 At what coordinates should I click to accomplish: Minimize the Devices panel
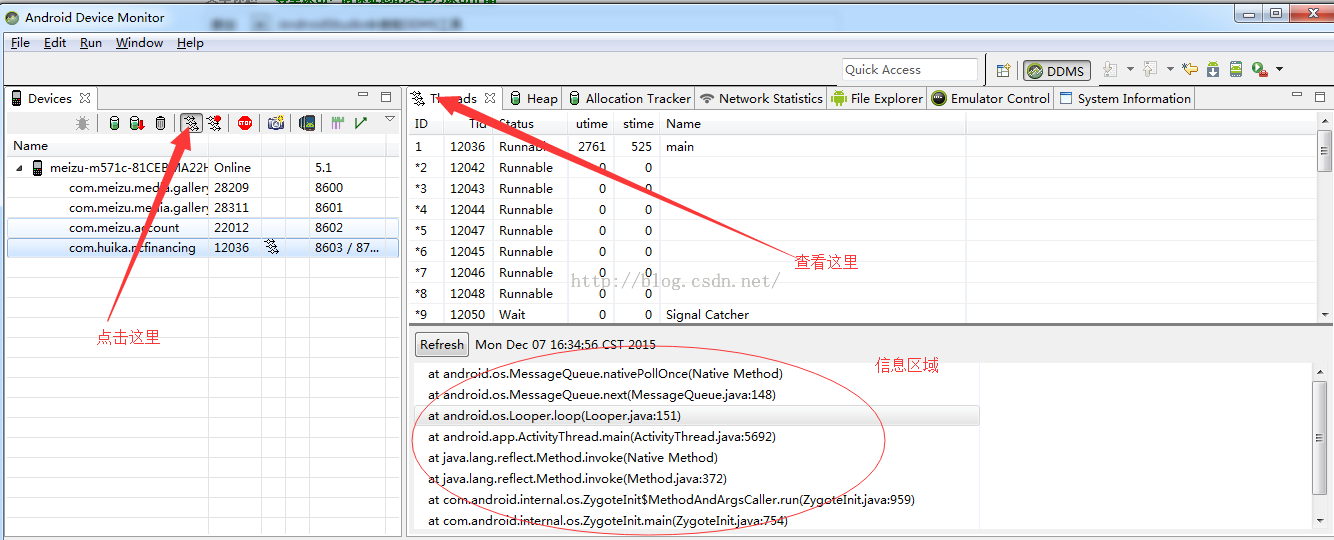click(363, 96)
